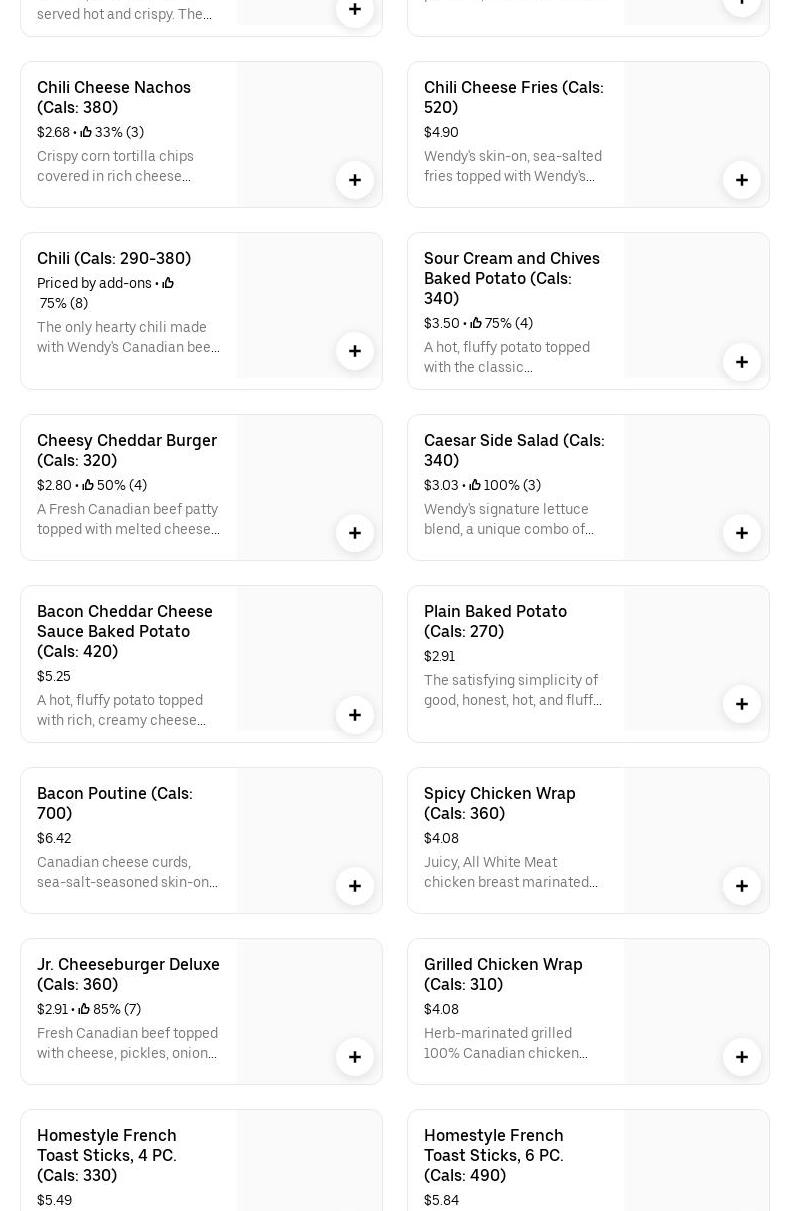The height and width of the screenshot is (1211, 804).
Task: Add Cheesy Cheddar Burger to order
Action: point(355,533)
